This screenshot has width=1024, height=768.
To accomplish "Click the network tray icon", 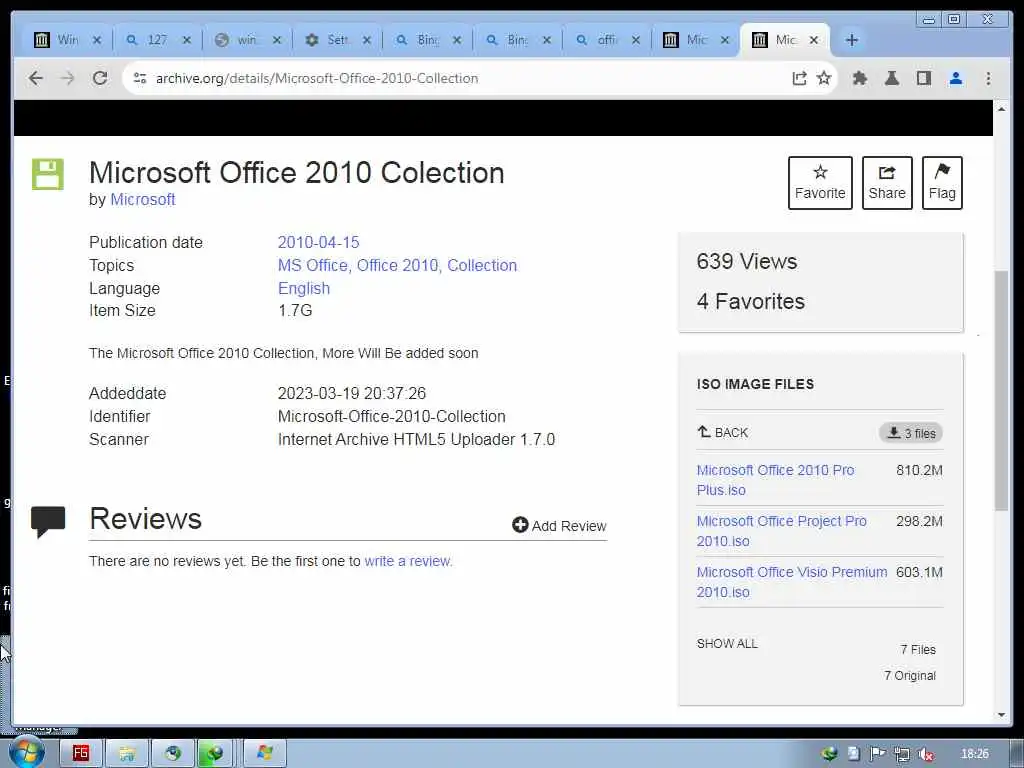I will pyautogui.click(x=901, y=754).
